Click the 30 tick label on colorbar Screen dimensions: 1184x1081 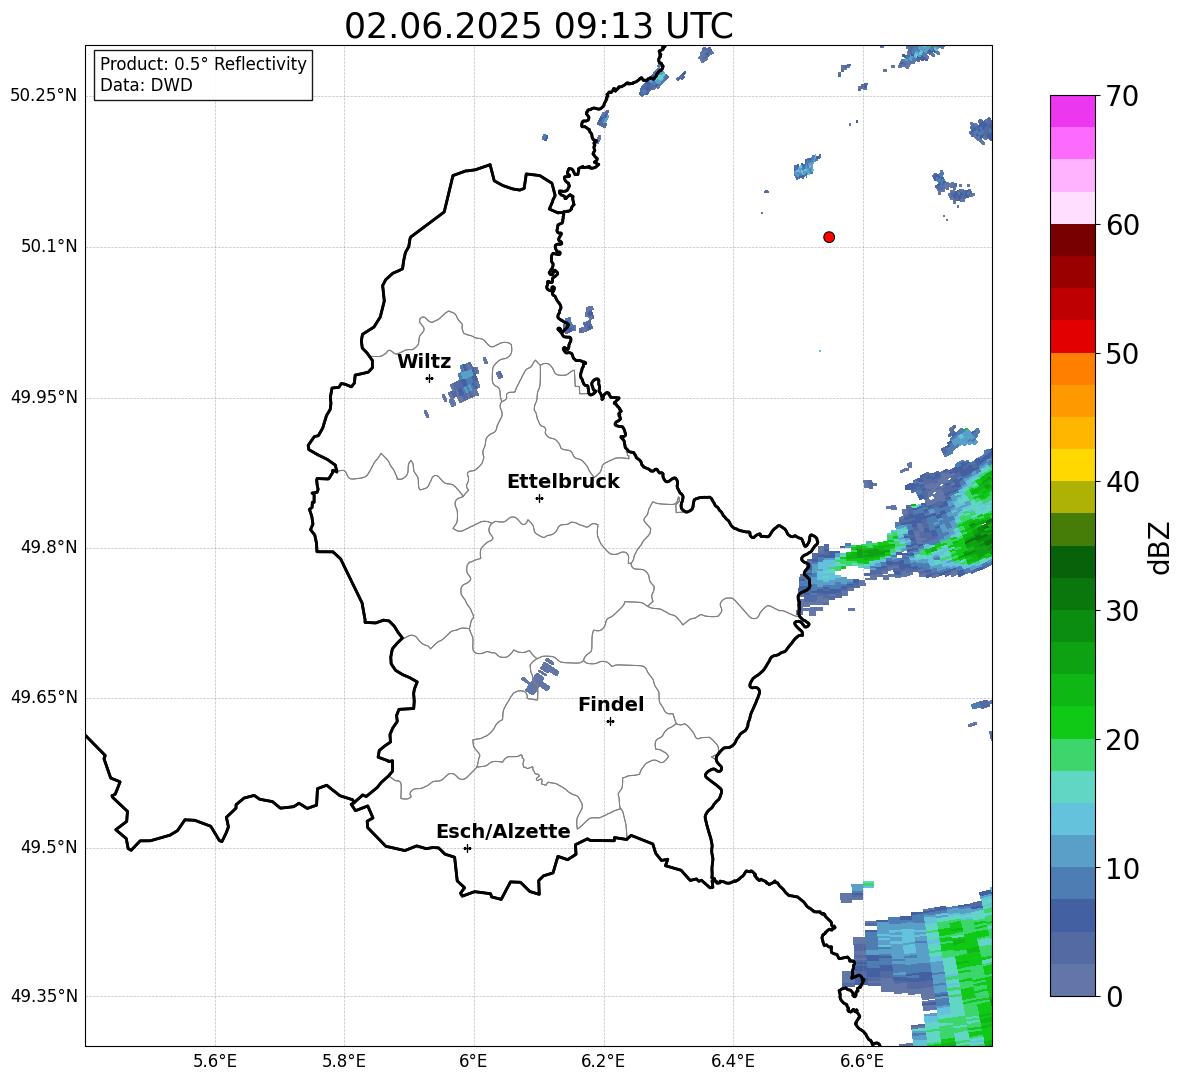click(1122, 611)
